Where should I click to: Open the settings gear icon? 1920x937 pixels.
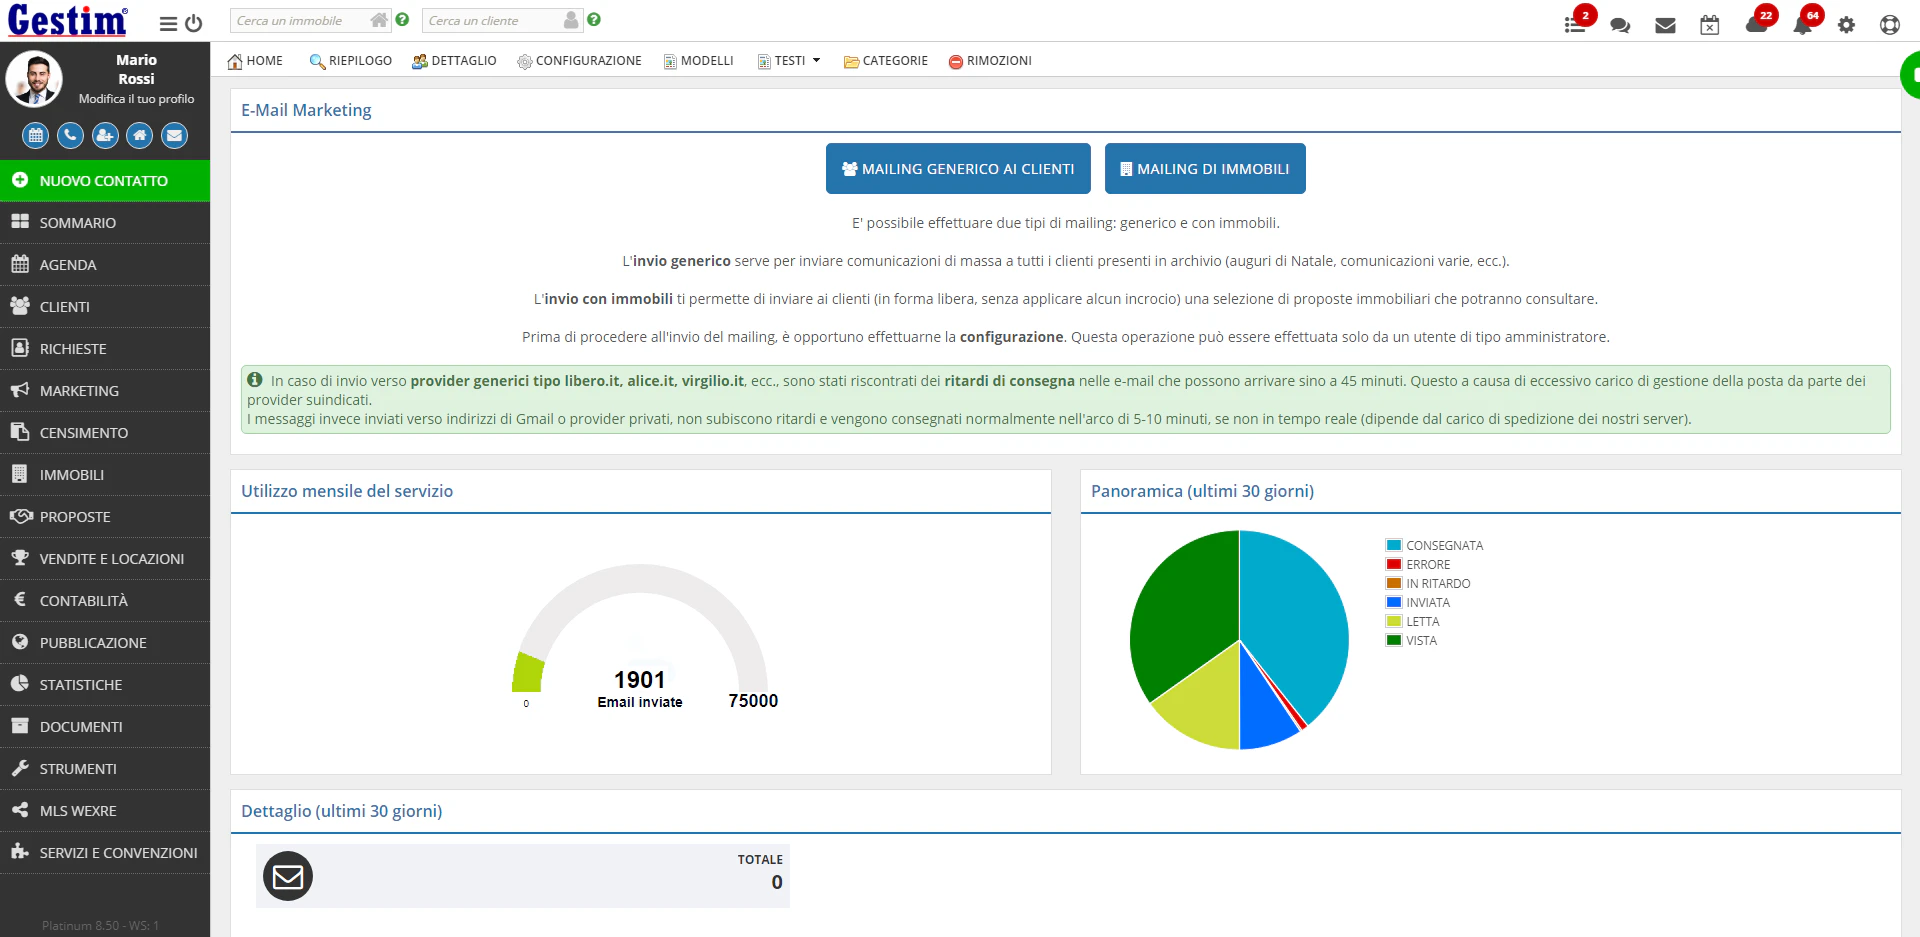[1848, 25]
